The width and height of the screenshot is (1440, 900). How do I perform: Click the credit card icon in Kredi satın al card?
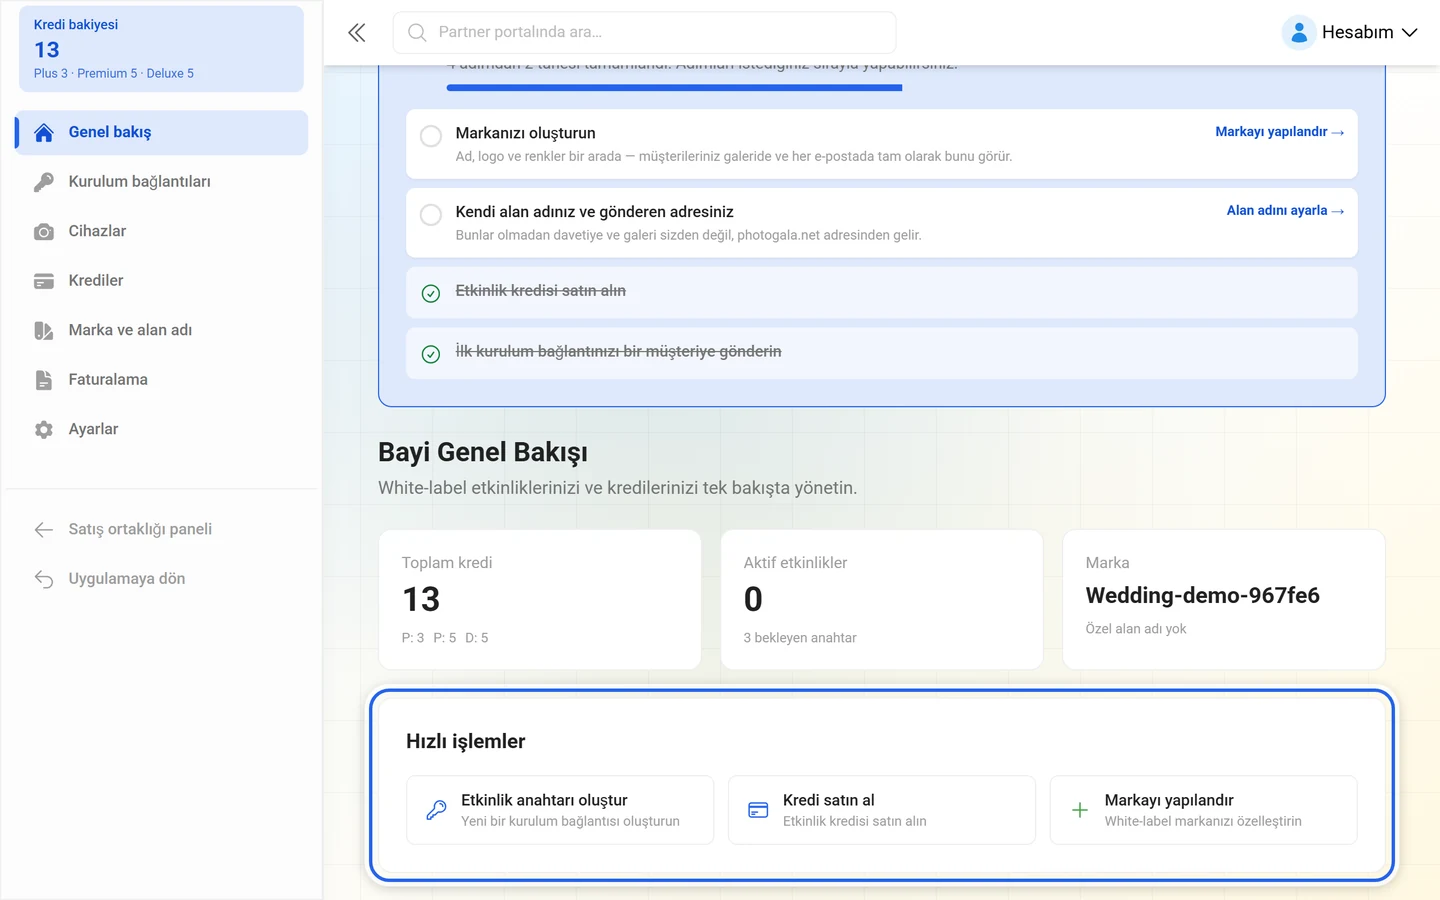(759, 810)
